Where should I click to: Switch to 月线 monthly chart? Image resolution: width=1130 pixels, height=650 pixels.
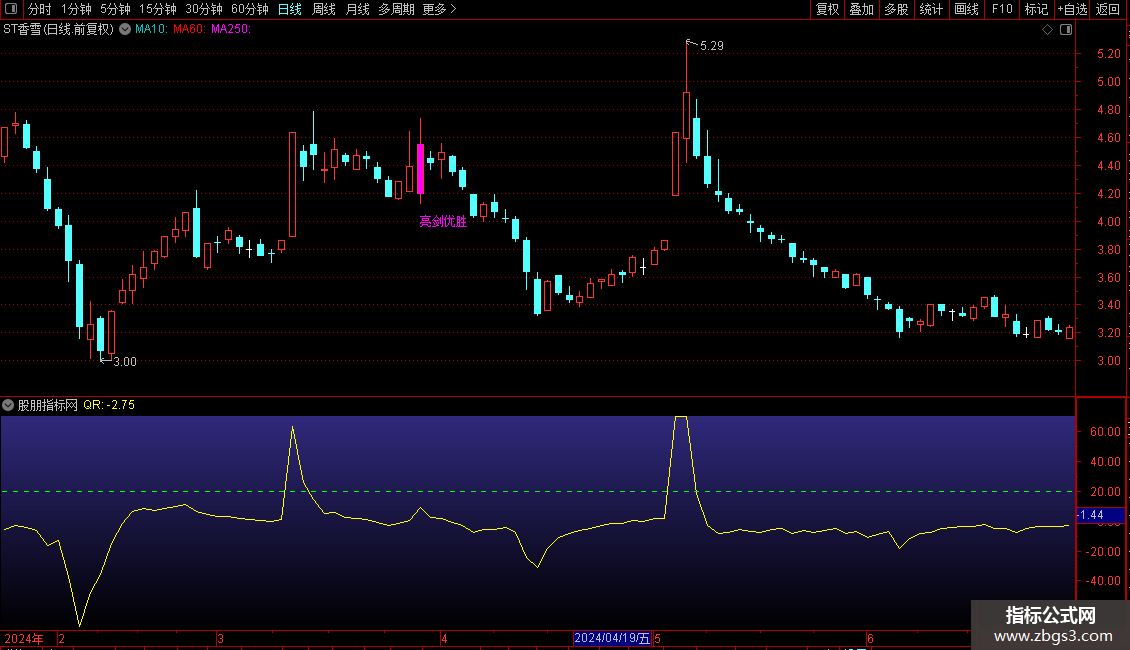[x=357, y=9]
